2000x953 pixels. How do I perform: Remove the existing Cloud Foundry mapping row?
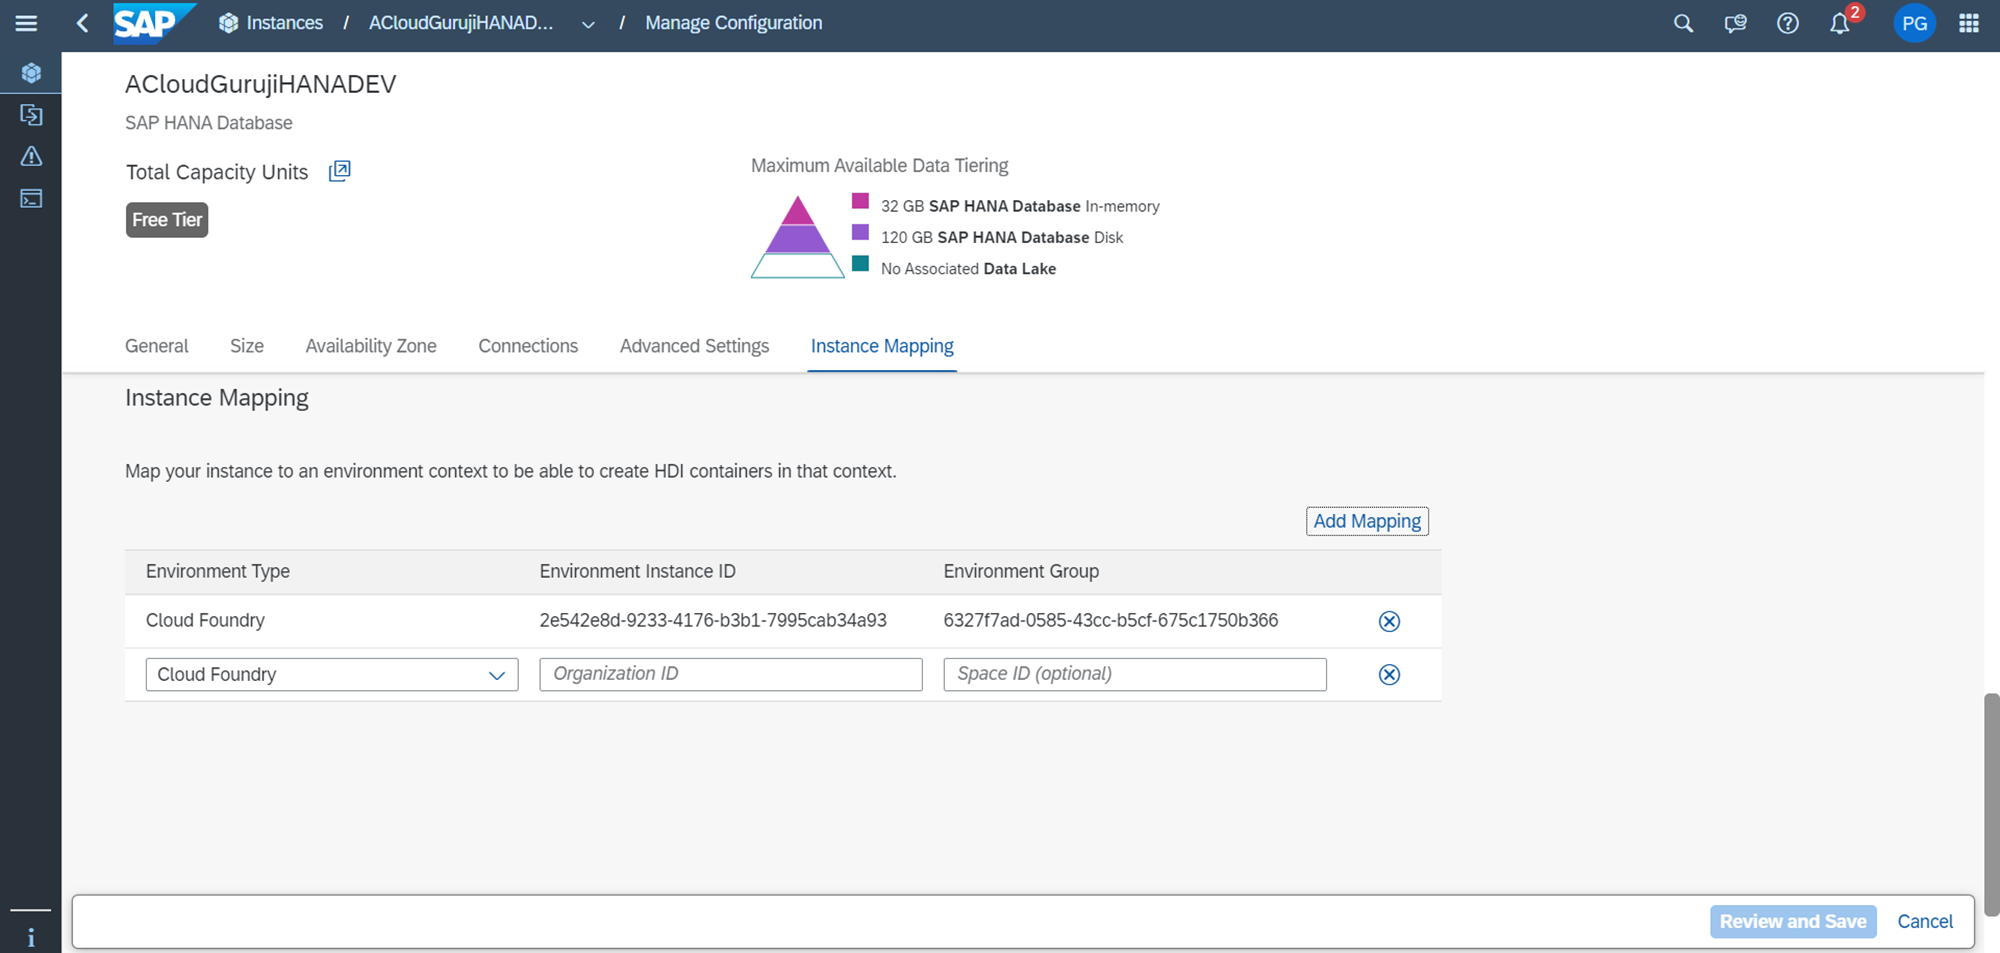pos(1389,621)
